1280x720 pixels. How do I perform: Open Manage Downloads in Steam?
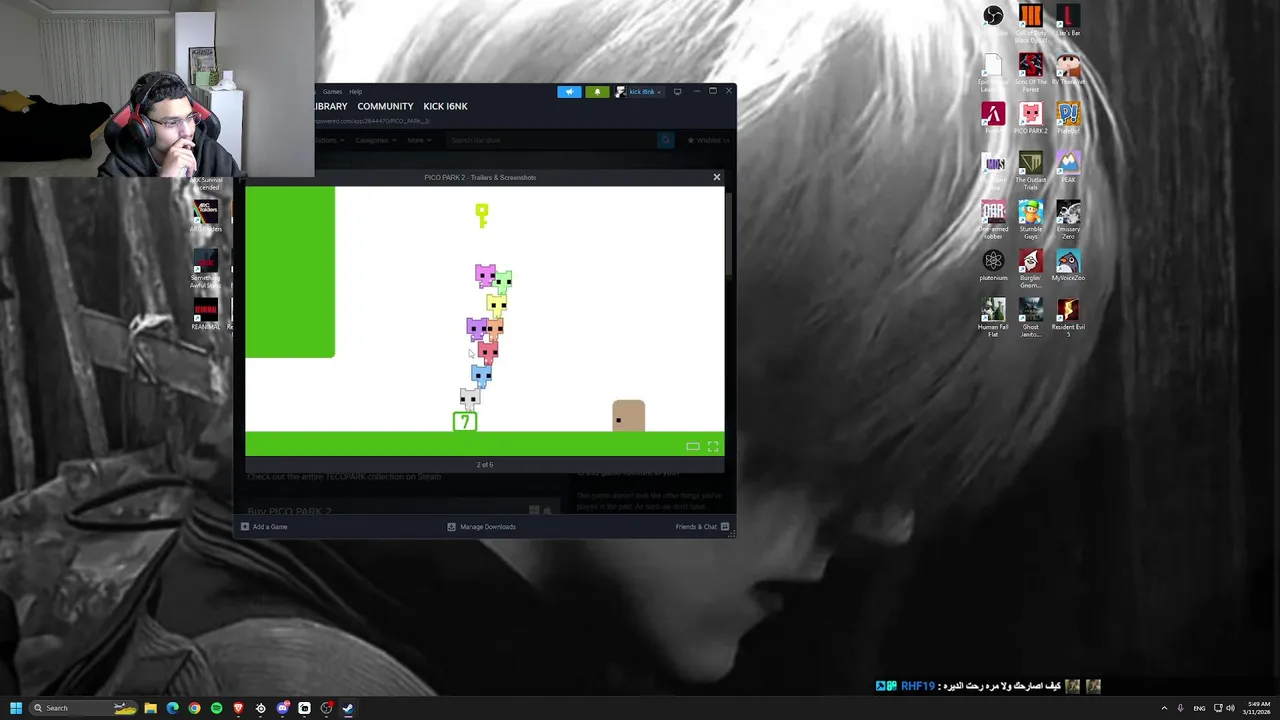pyautogui.click(x=481, y=527)
